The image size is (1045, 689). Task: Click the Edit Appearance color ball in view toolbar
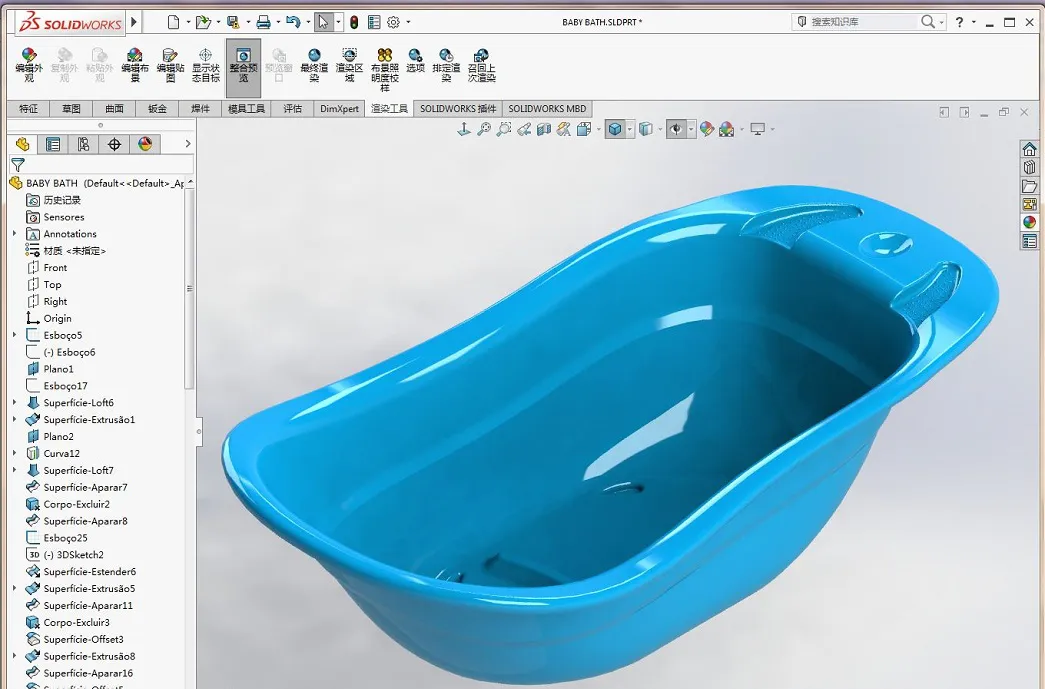706,129
